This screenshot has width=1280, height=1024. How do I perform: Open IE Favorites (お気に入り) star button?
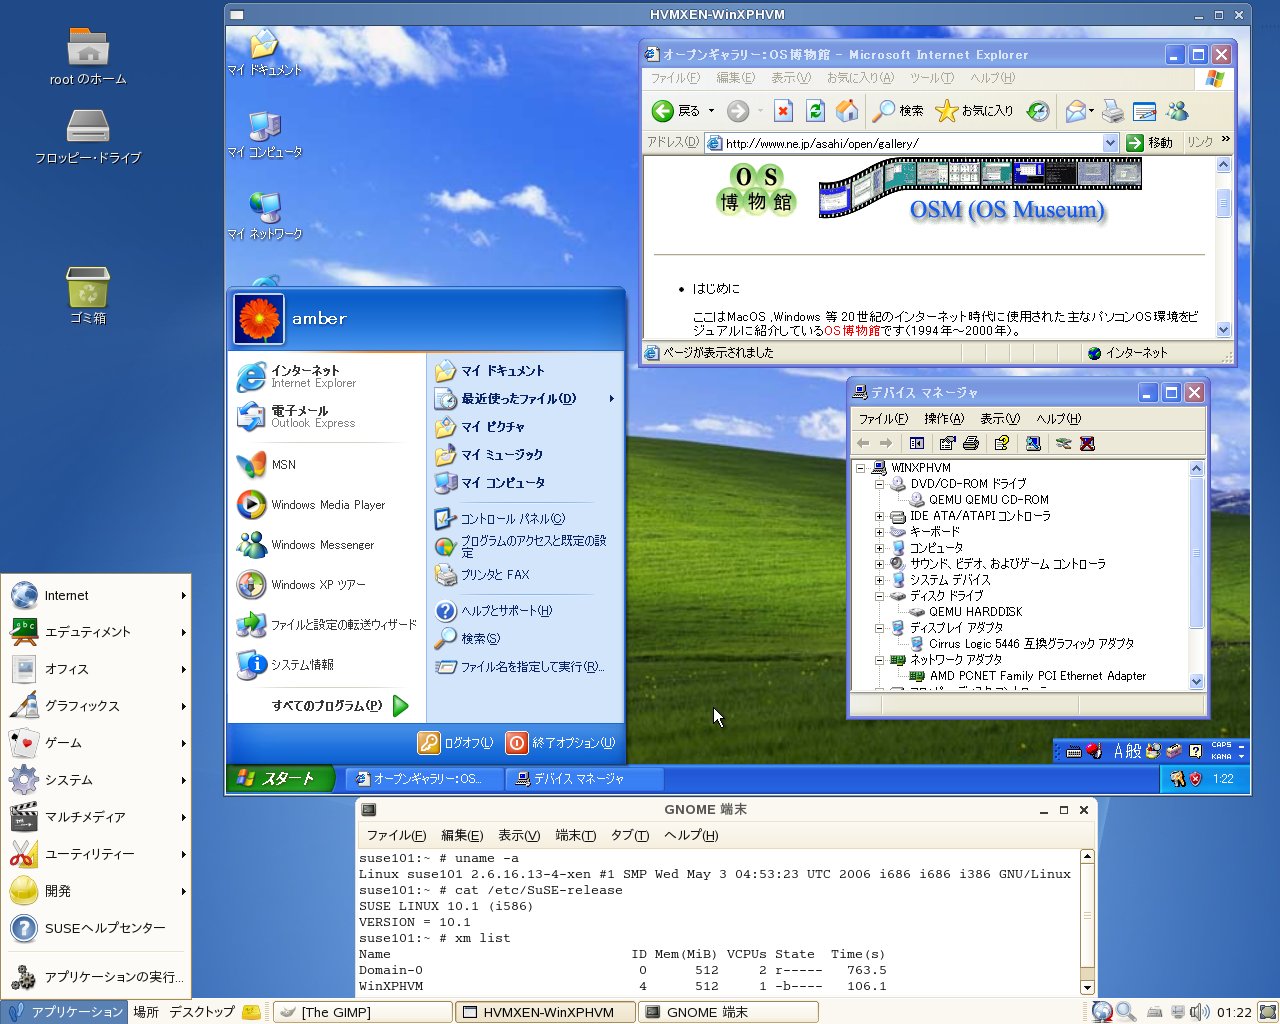[x=974, y=111]
